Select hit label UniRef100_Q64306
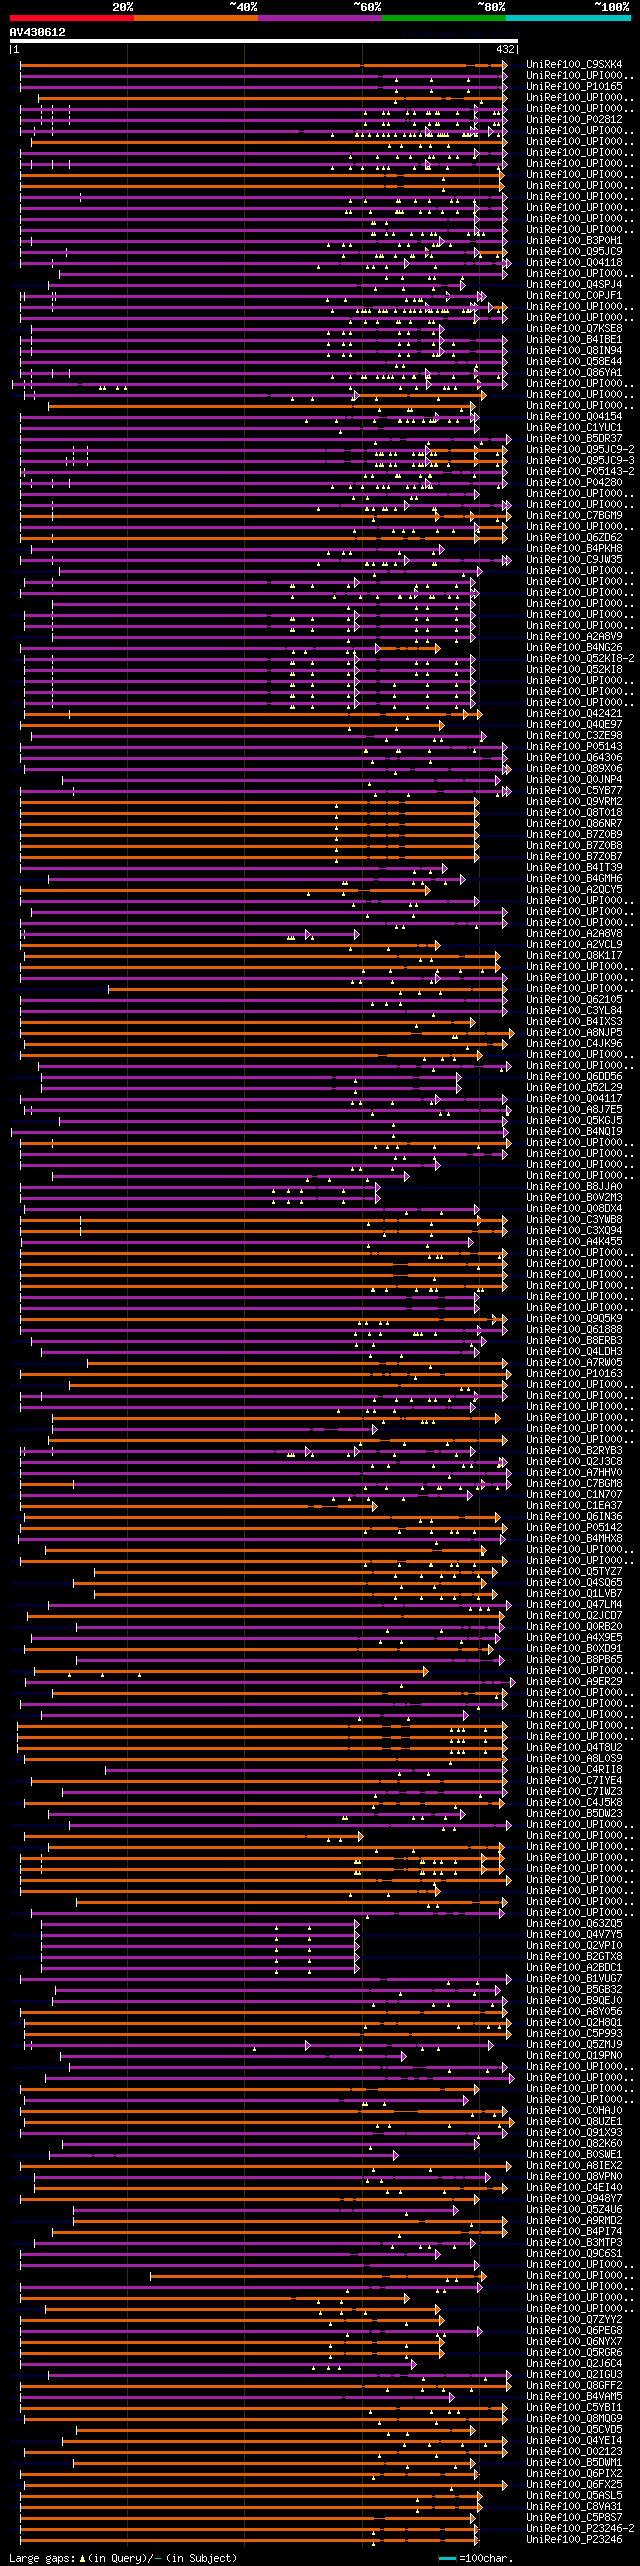 click(574, 758)
